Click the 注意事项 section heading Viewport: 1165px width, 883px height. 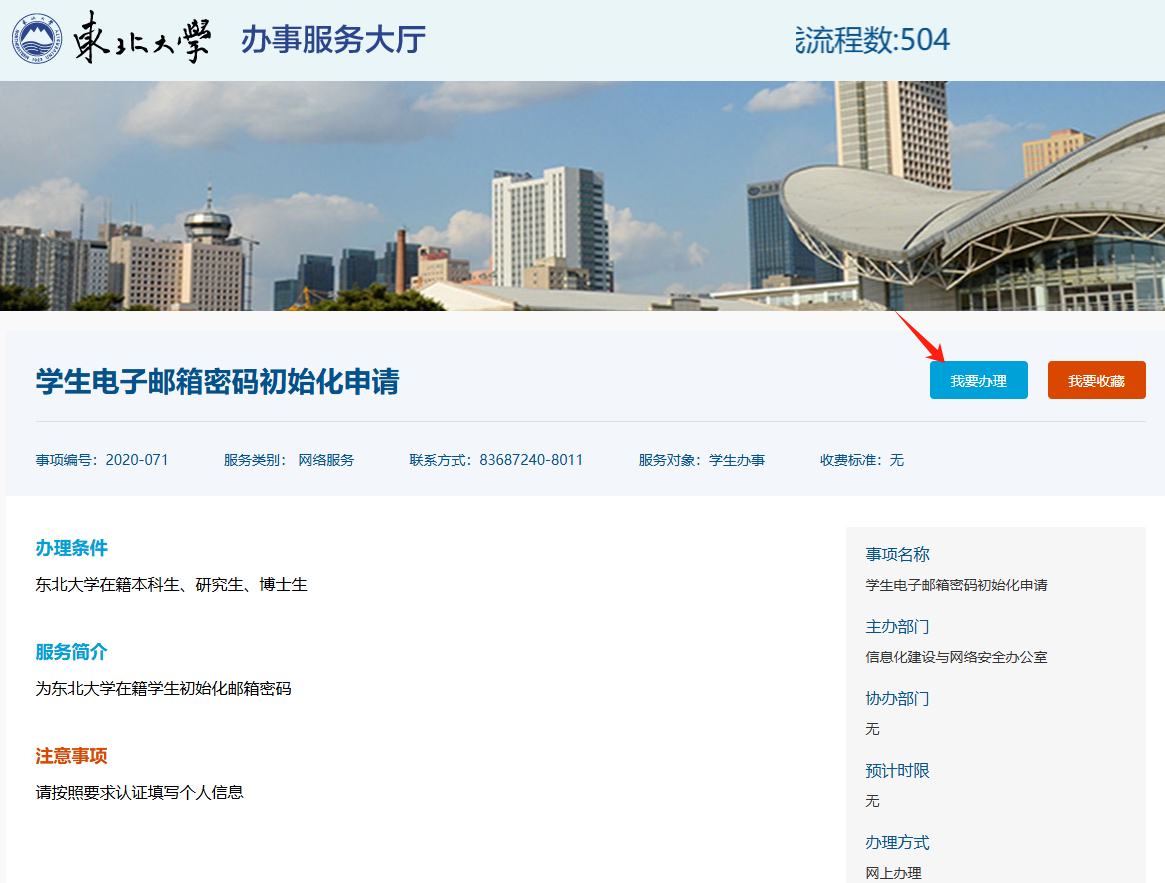71,756
